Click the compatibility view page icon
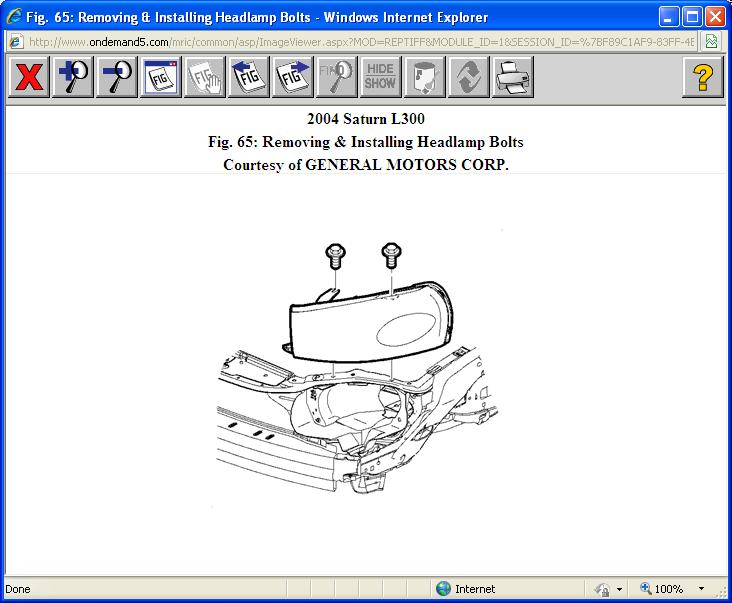The width and height of the screenshot is (732, 603). 711,42
